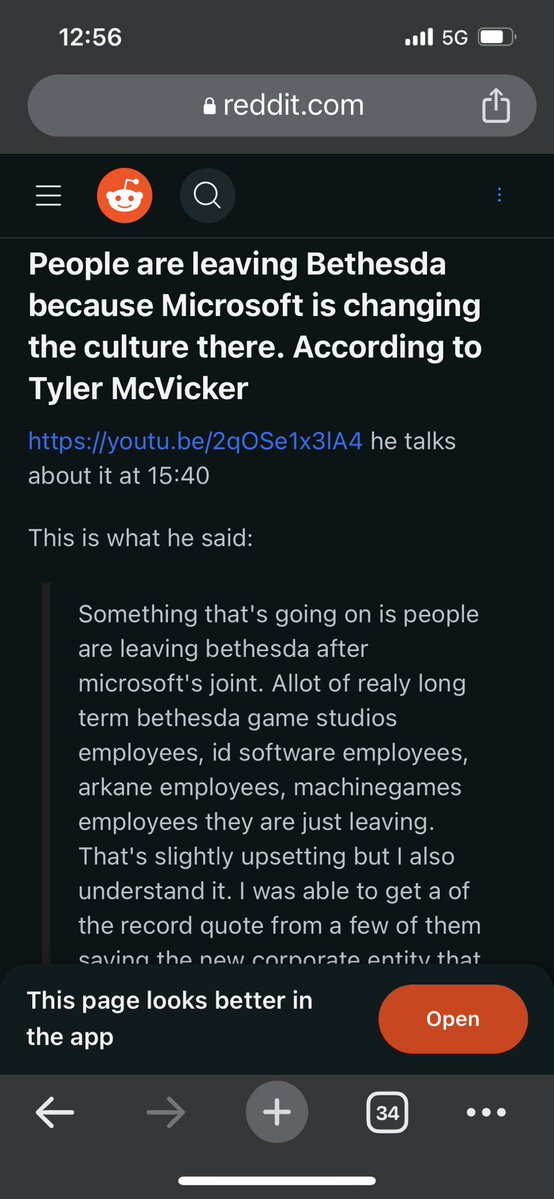
Task: Add a new tab with plus button
Action: pos(277,1113)
